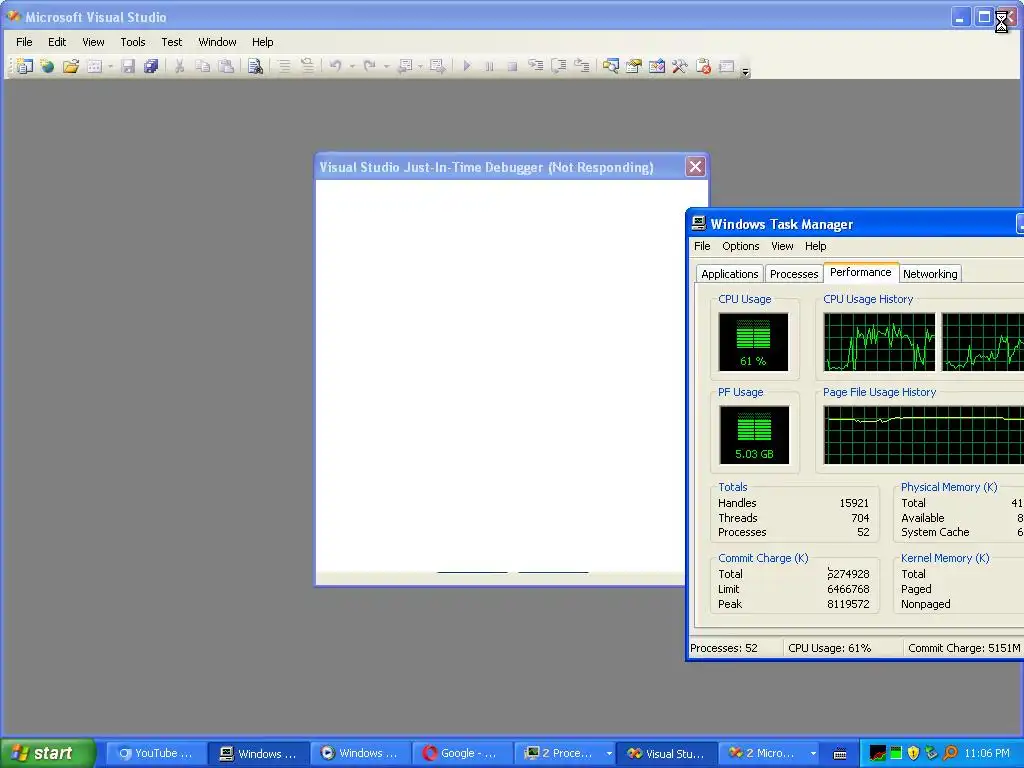The height and width of the screenshot is (768, 1024).
Task: Click the Copy icon in toolbar
Action: tap(202, 66)
